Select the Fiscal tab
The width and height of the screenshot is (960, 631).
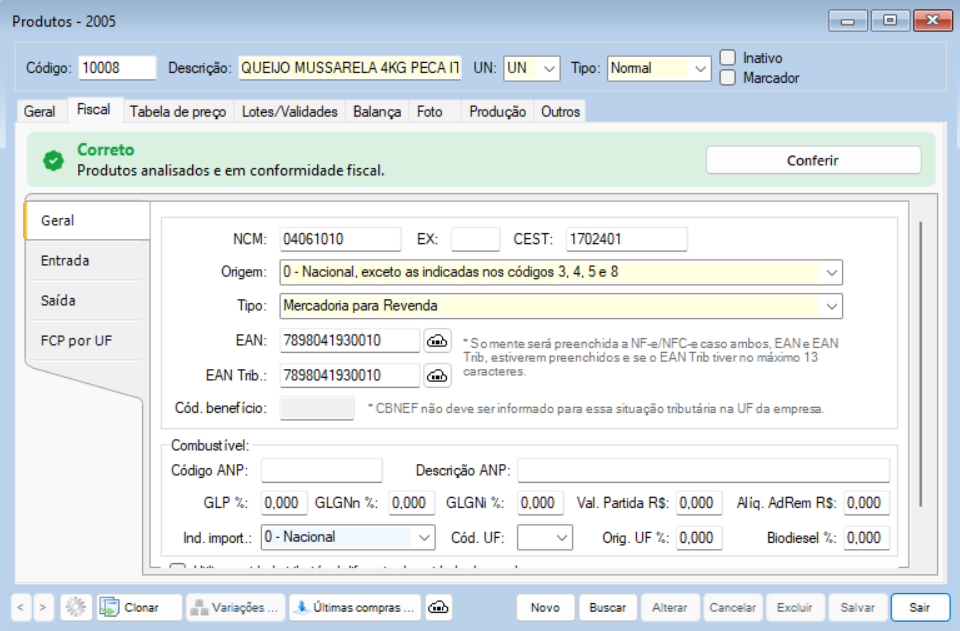tap(94, 110)
